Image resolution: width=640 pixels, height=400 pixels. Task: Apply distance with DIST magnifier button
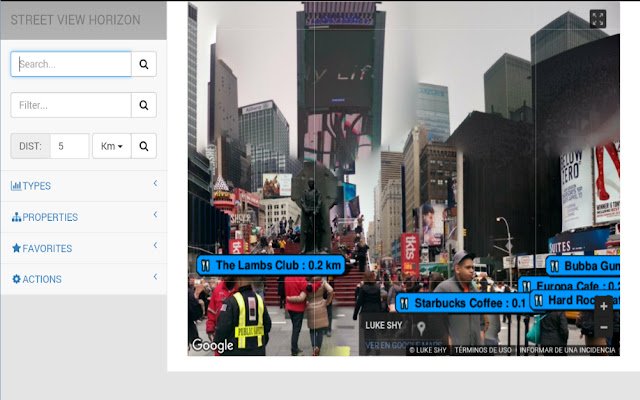[x=144, y=146]
